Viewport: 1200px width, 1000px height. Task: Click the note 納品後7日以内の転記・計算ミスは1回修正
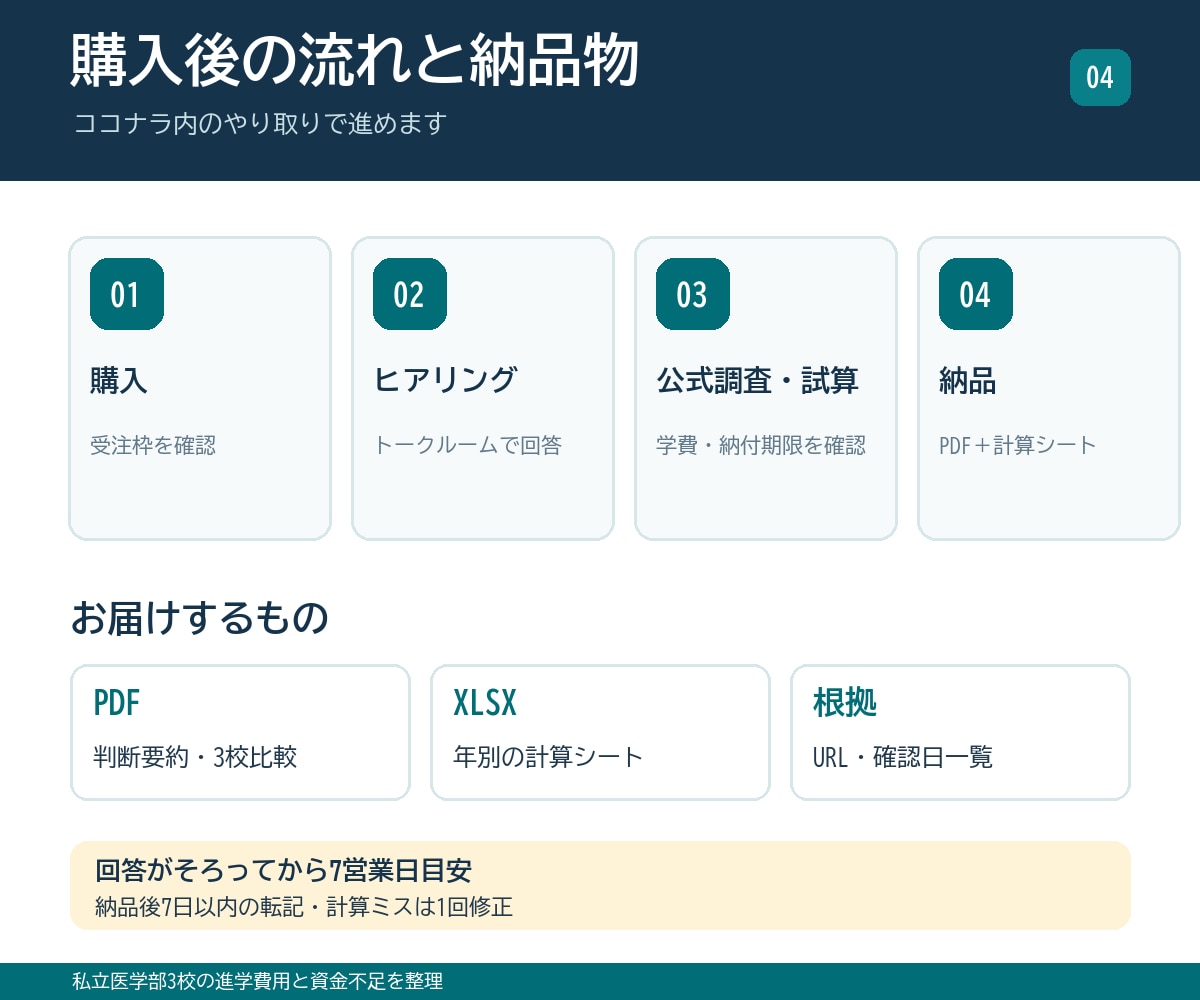[x=304, y=908]
